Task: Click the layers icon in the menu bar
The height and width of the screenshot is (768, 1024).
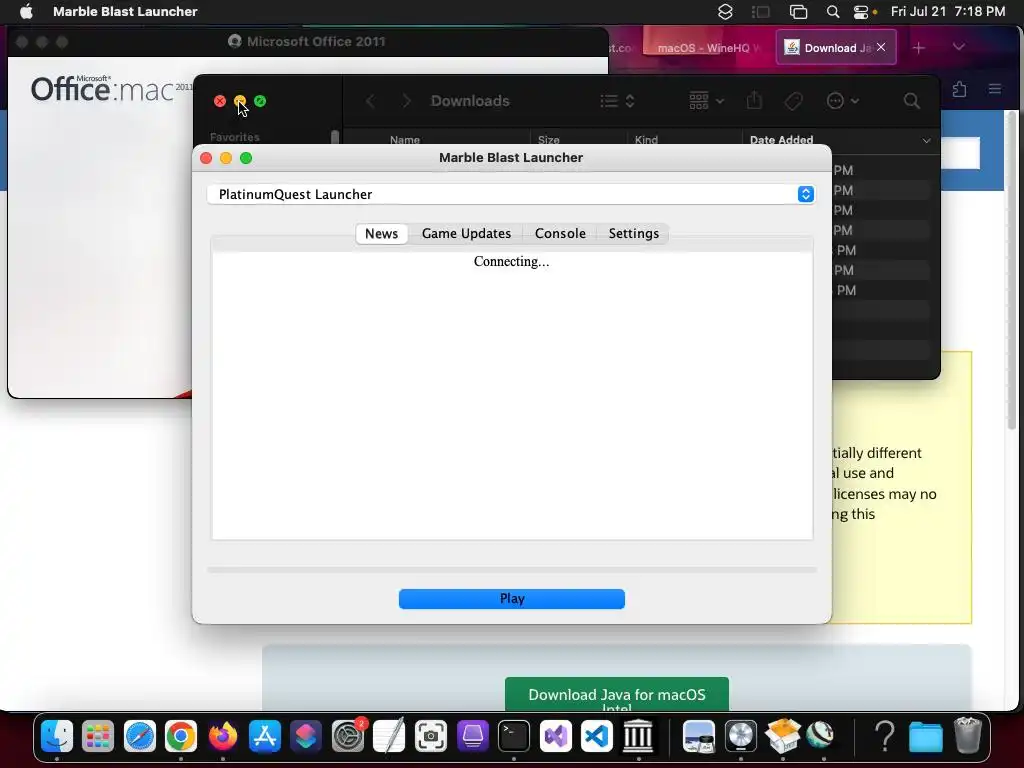Action: (725, 12)
